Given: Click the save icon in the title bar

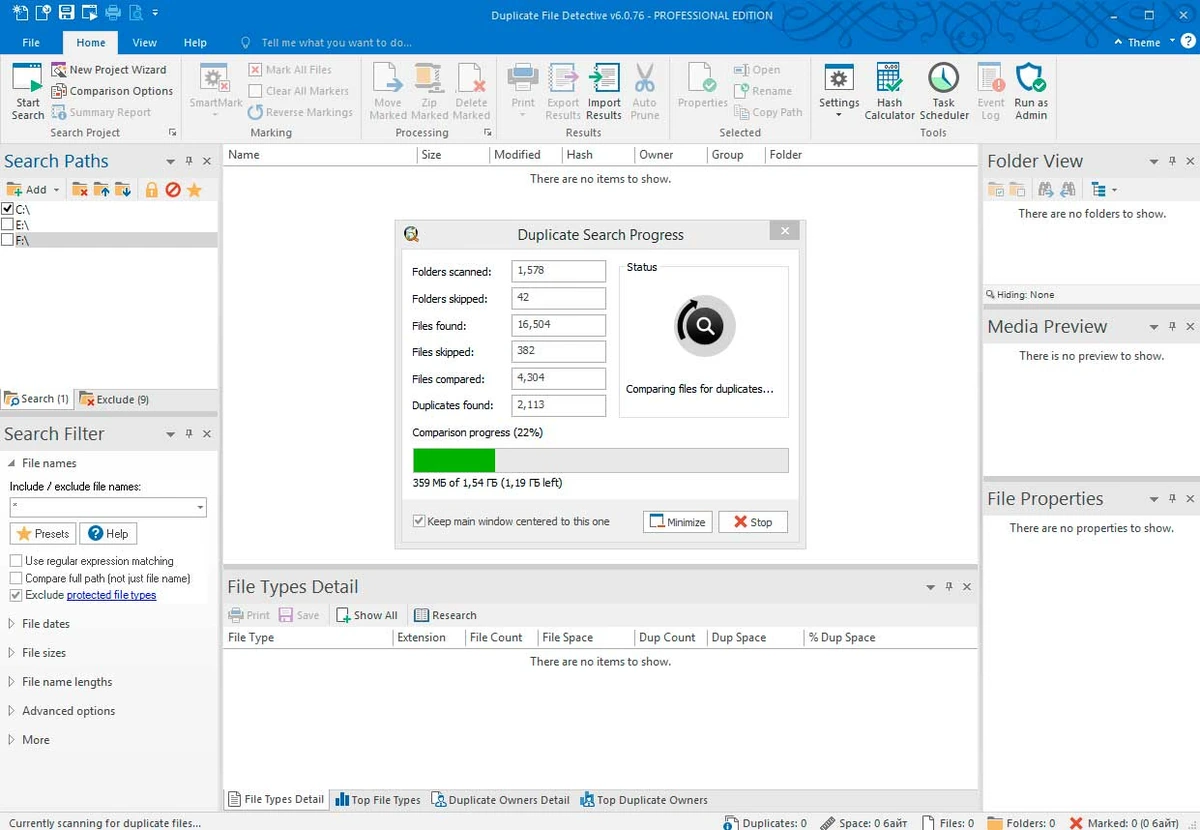Looking at the screenshot, I should pyautogui.click(x=66, y=14).
